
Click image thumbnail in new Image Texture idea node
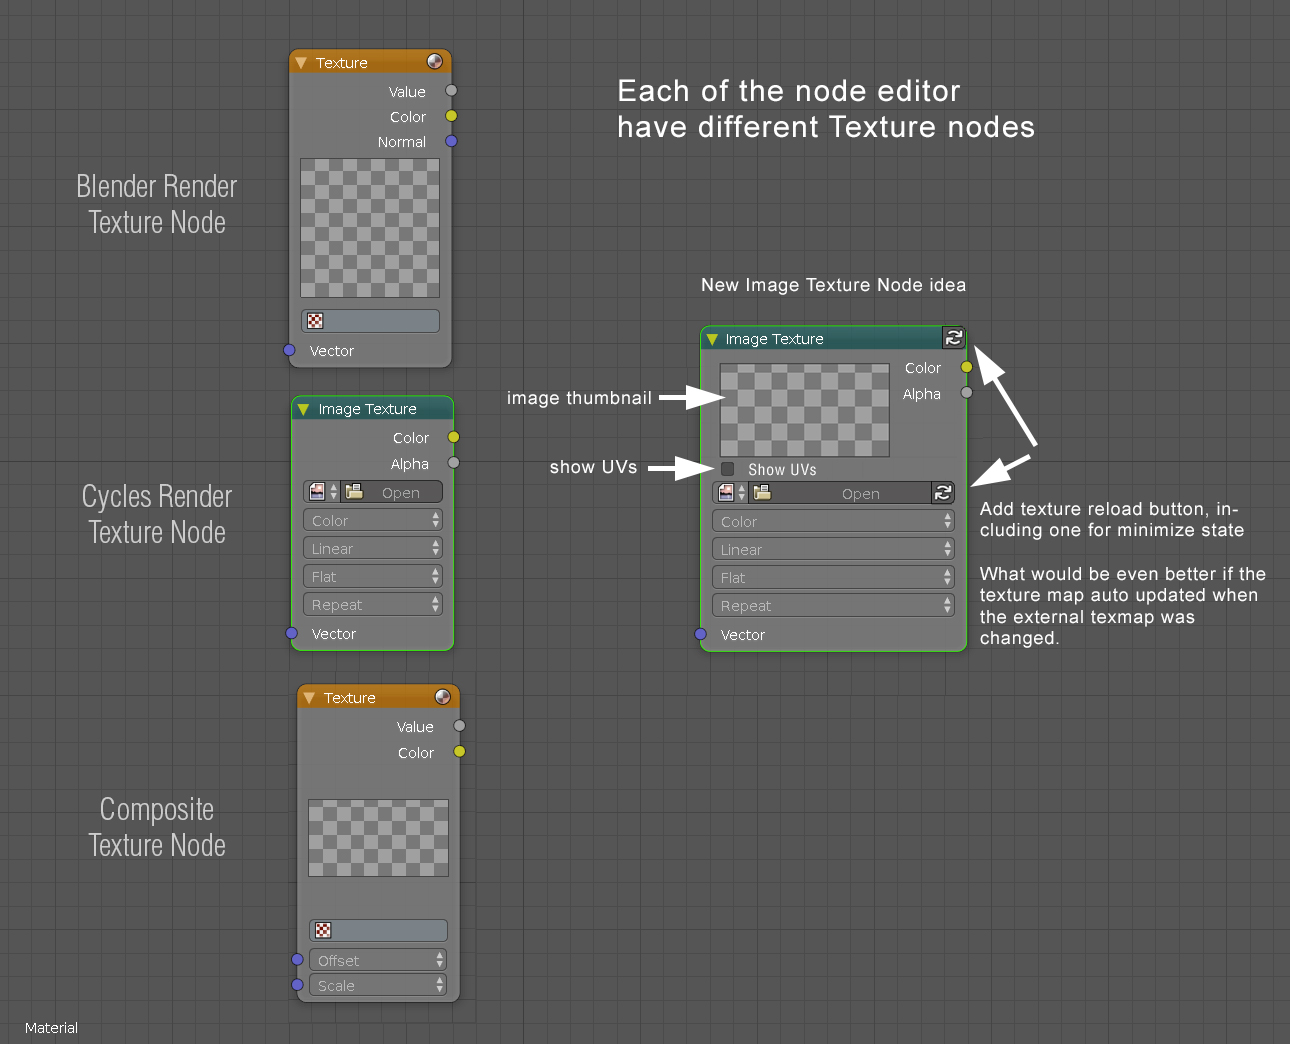805,410
